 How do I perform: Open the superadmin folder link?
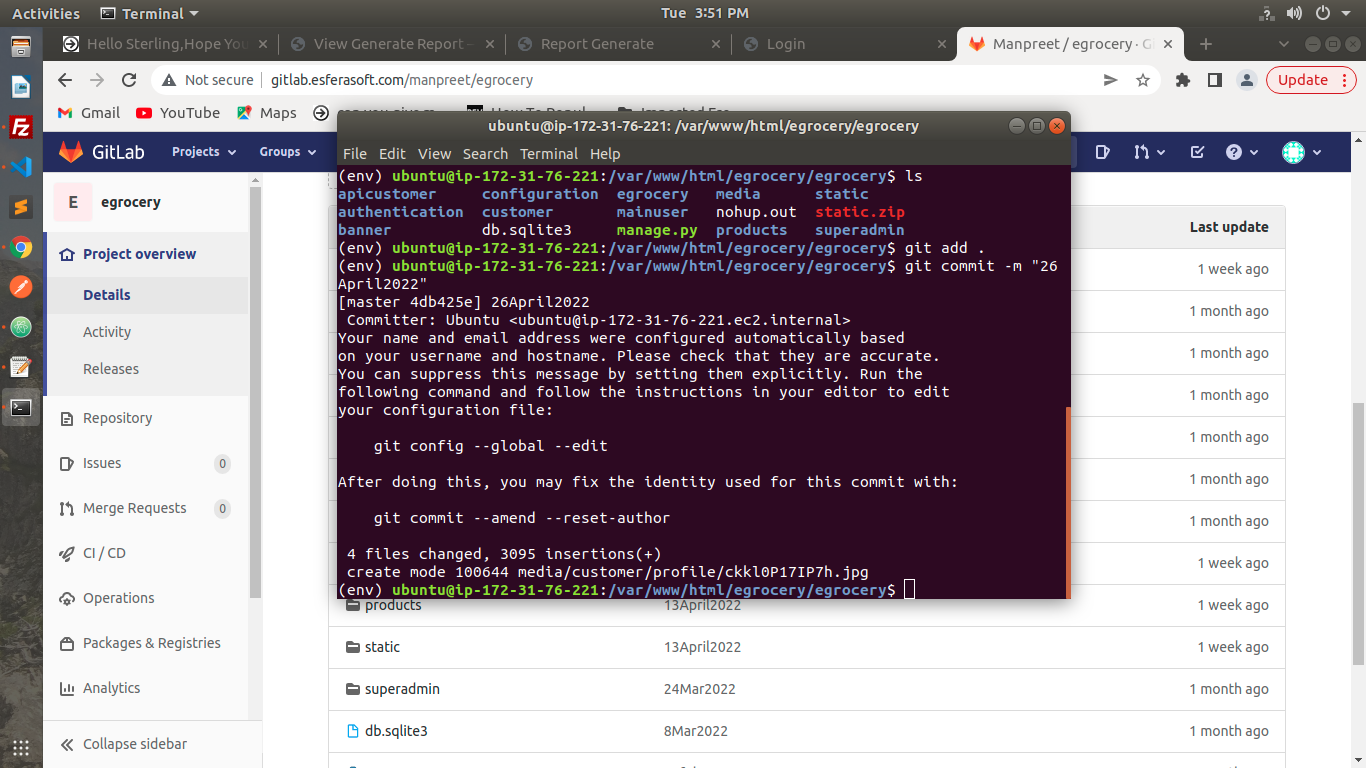click(x=402, y=689)
